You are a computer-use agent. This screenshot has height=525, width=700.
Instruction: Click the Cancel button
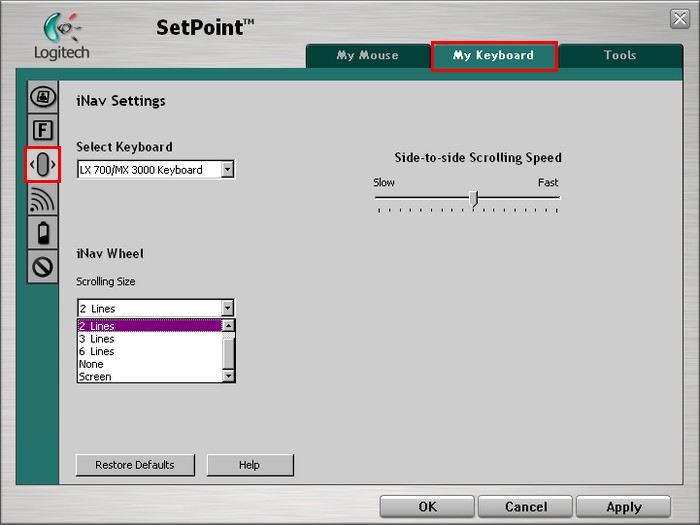[525, 507]
